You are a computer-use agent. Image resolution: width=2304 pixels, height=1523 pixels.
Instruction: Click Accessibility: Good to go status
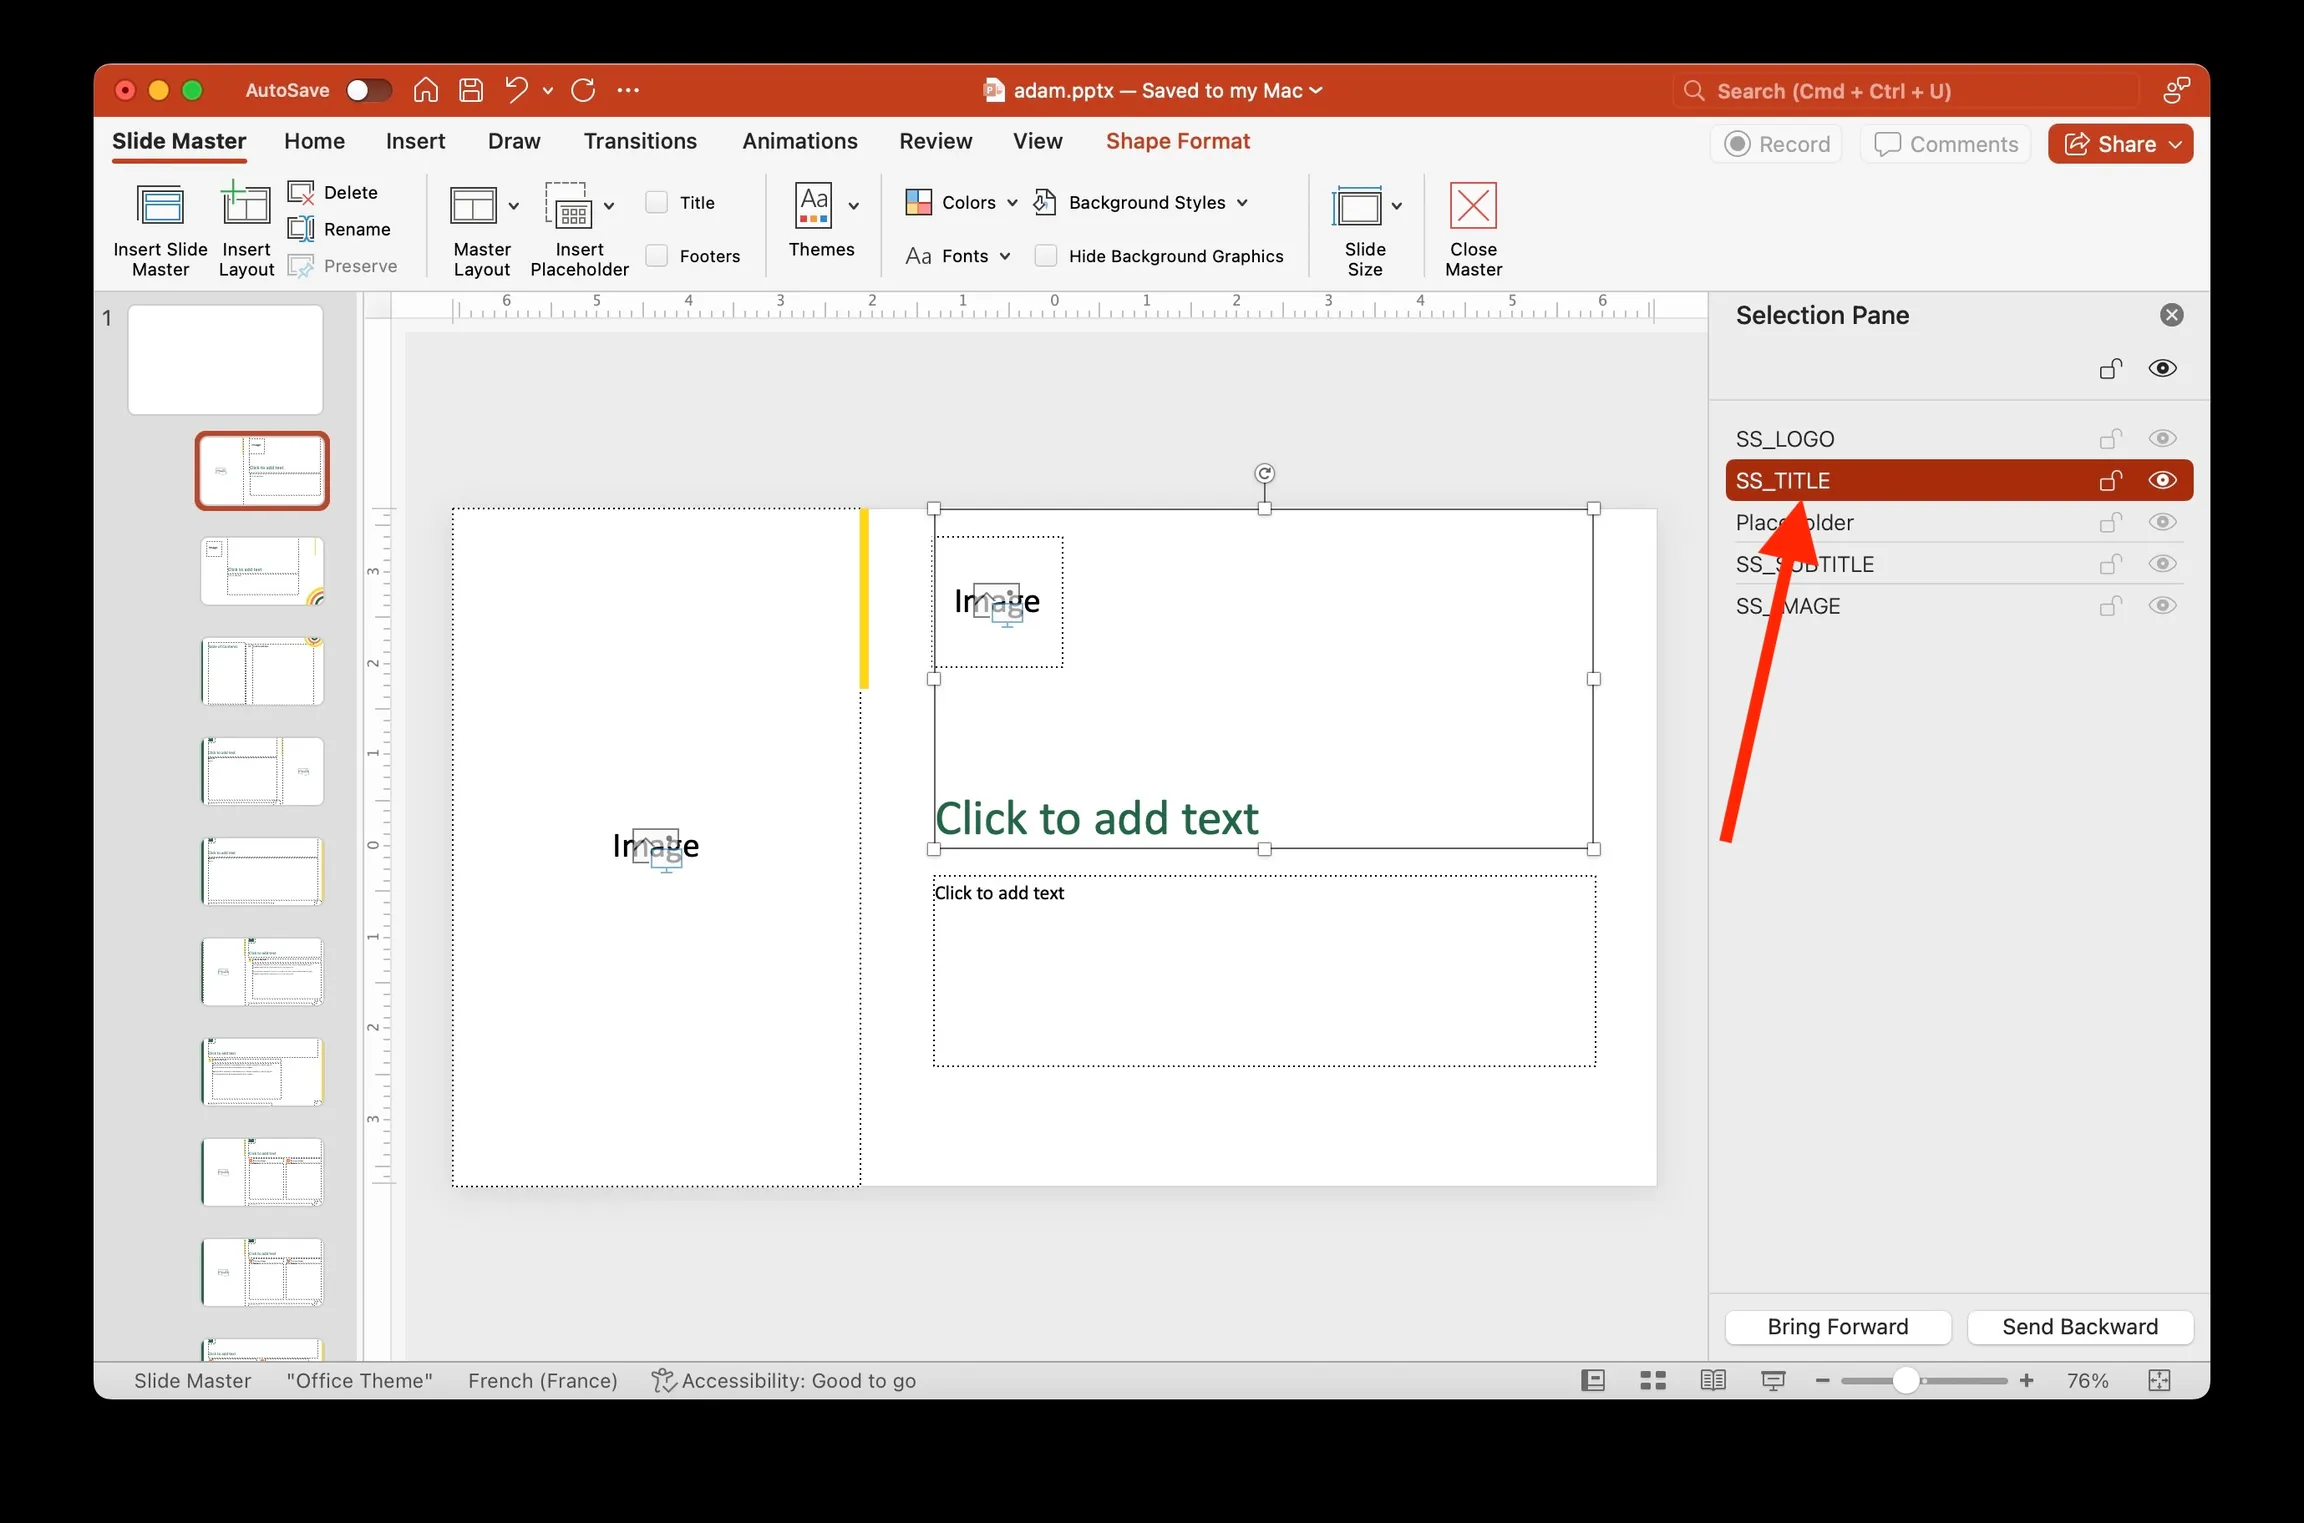click(783, 1380)
